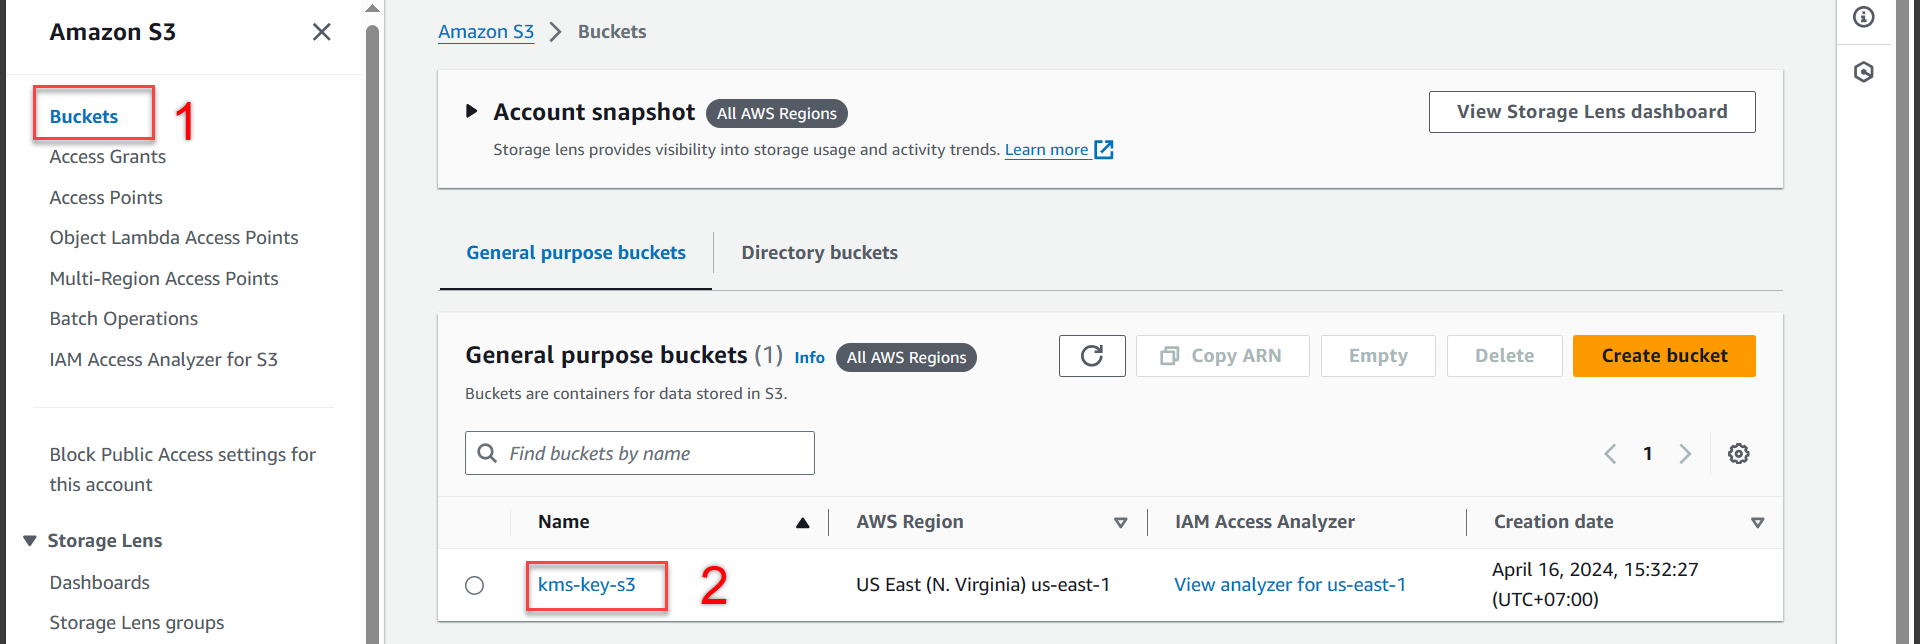Click the Create bucket button

pos(1663,356)
